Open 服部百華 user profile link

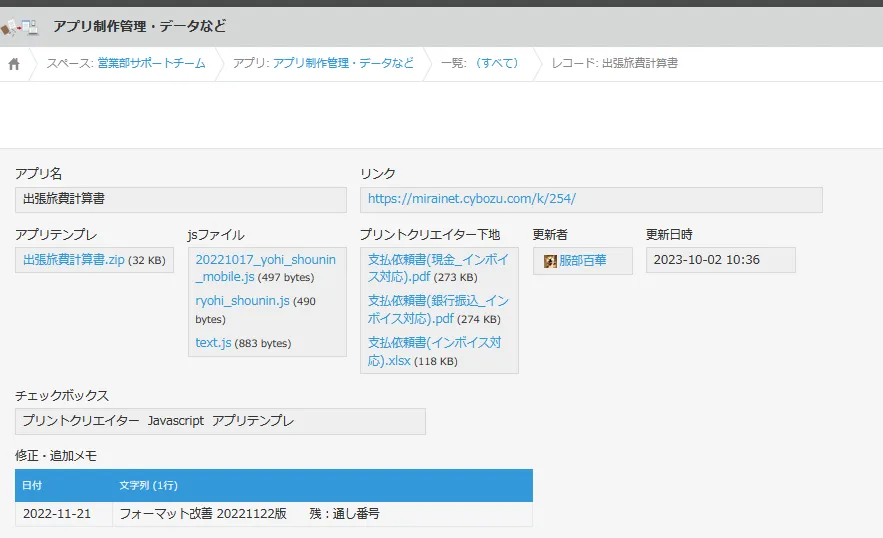tap(582, 261)
